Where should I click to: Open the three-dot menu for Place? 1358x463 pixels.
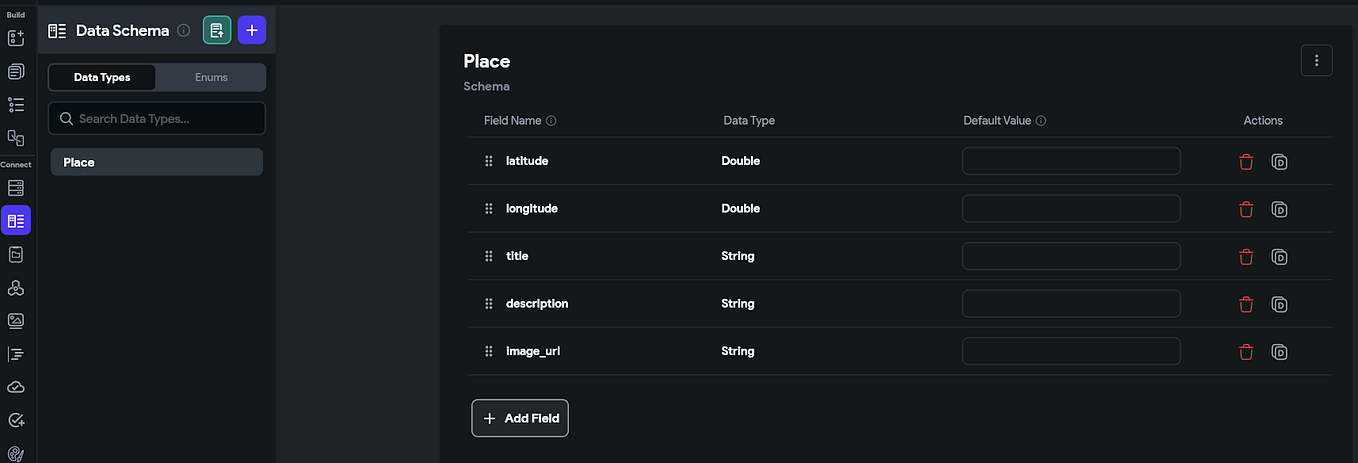point(1316,61)
